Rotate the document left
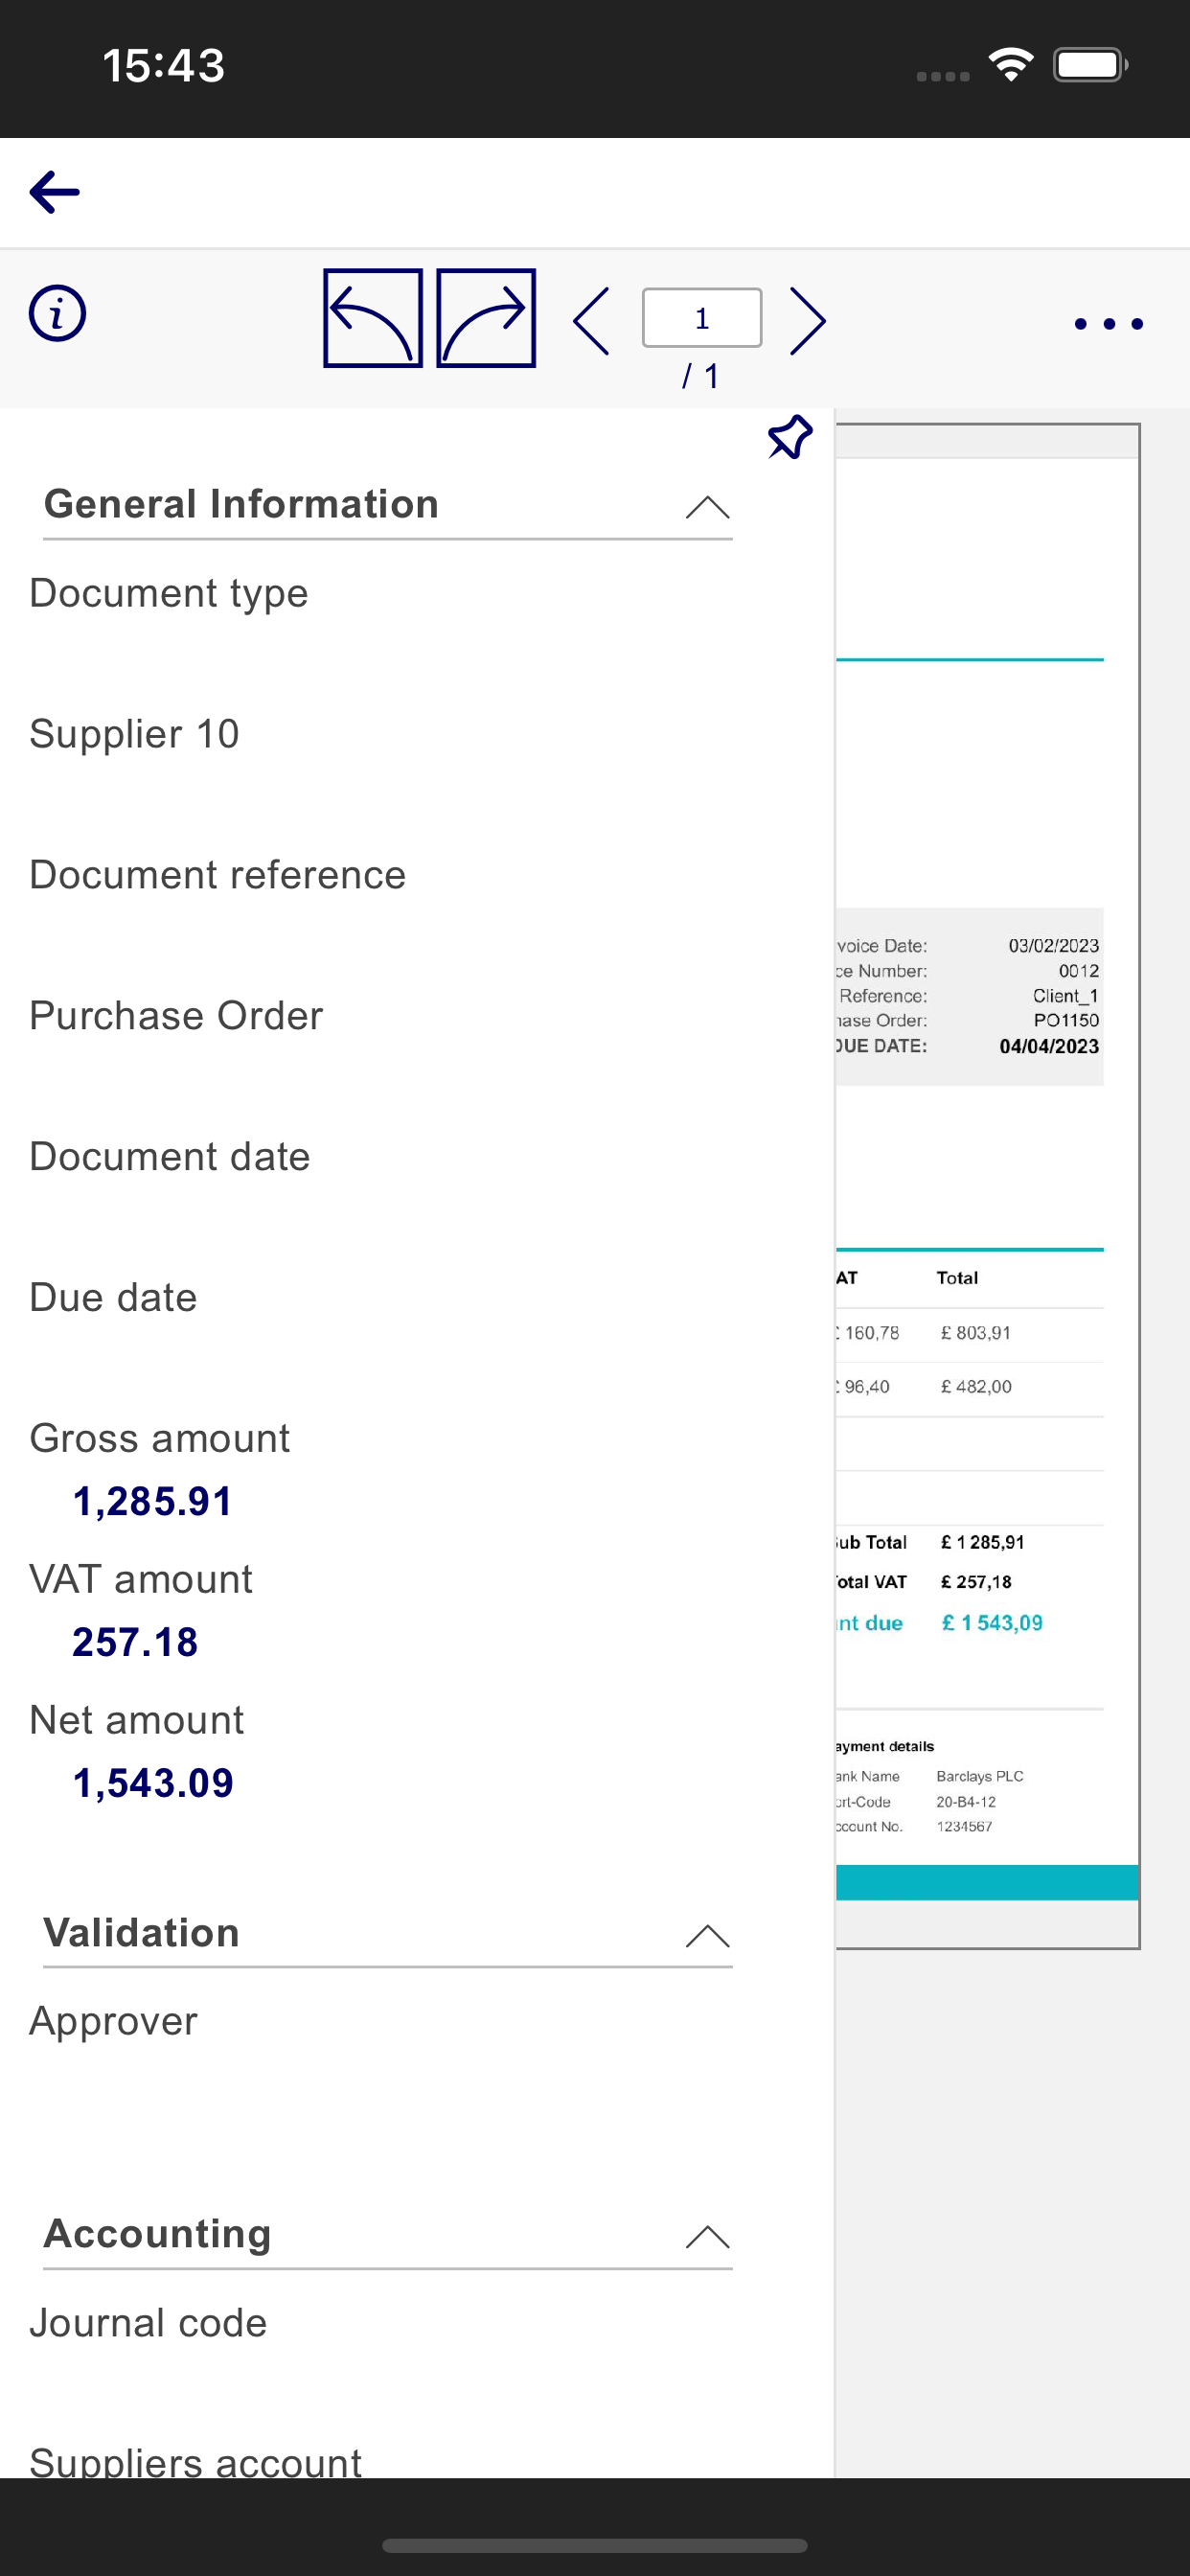Image resolution: width=1190 pixels, height=2576 pixels. point(373,318)
